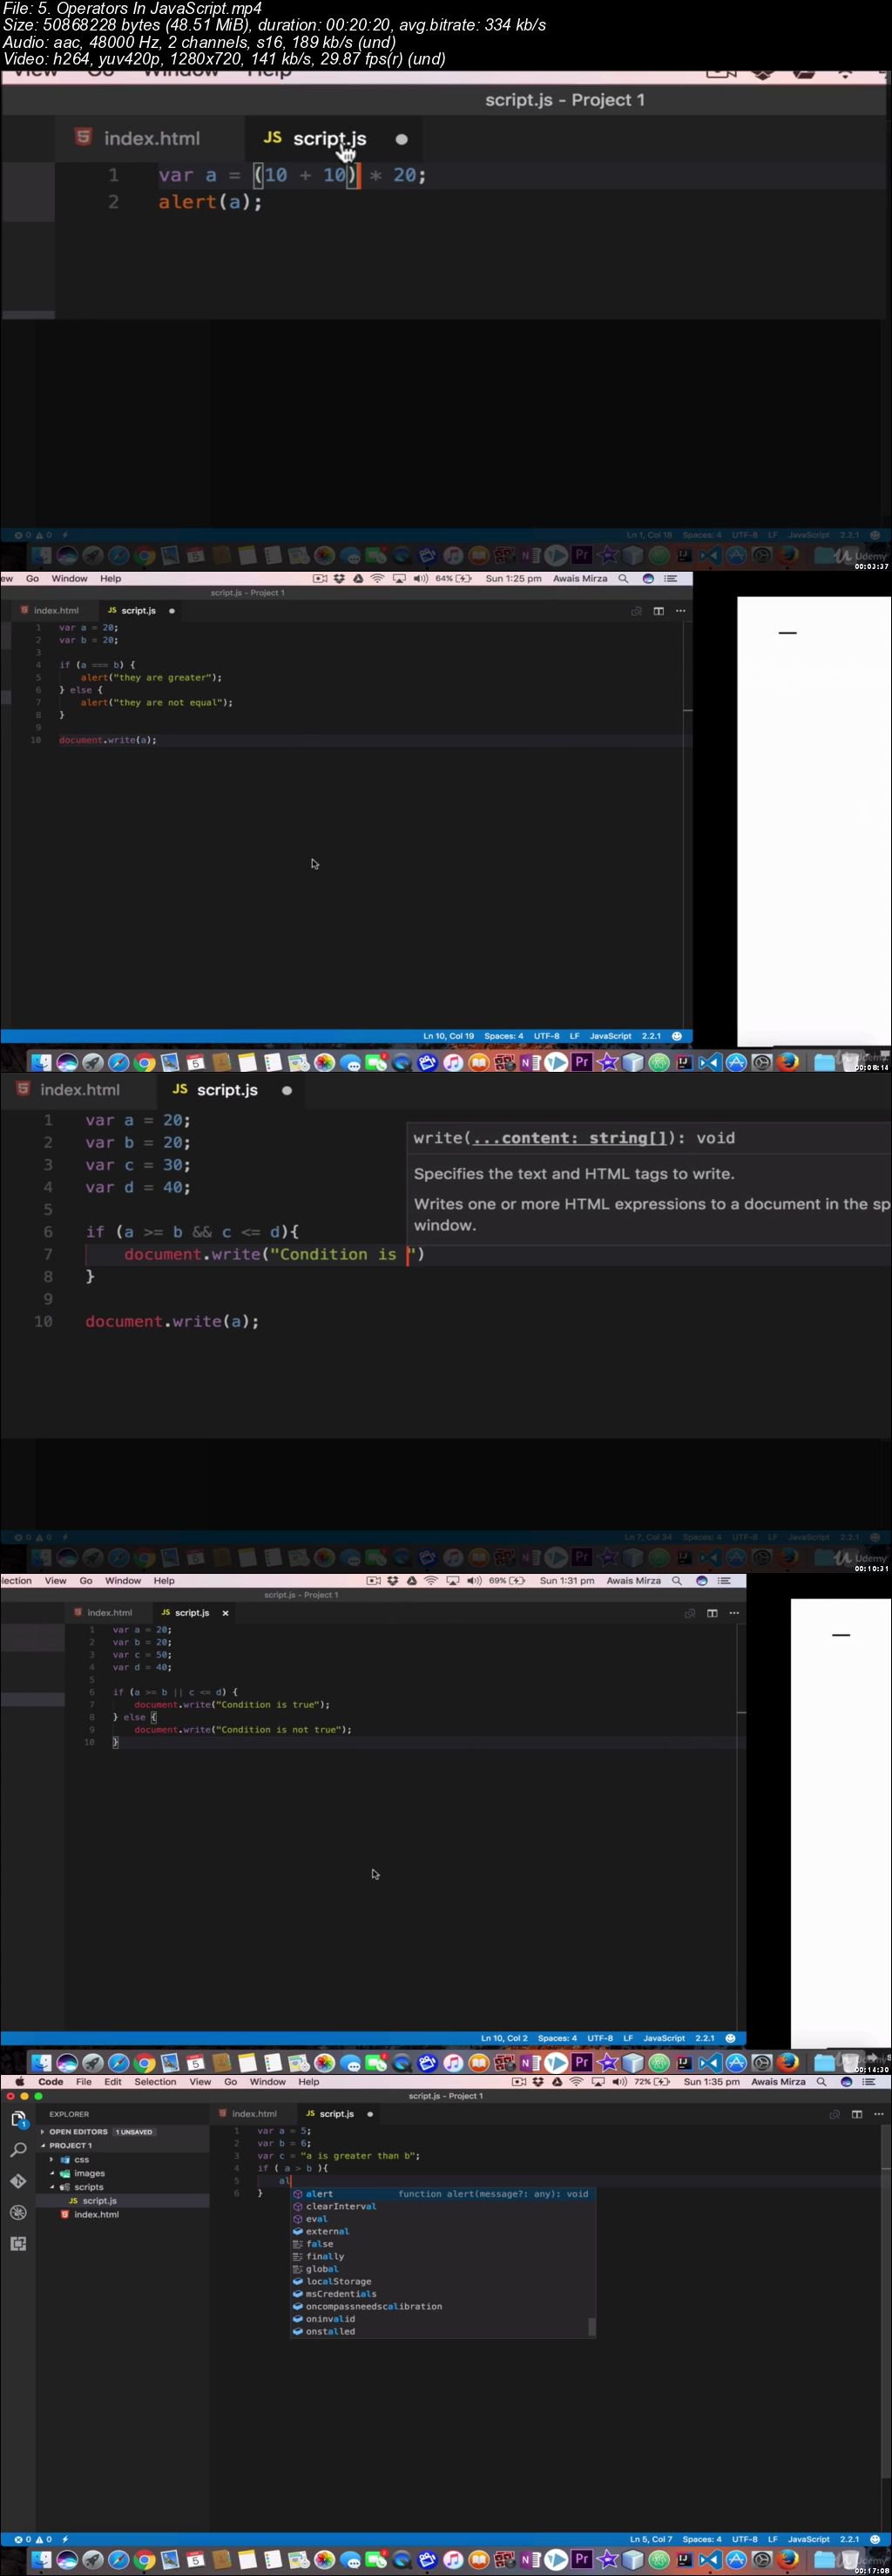Screen dimensions: 892x2576
Task: Click battery icon showing 64%
Action: pyautogui.click(x=463, y=579)
